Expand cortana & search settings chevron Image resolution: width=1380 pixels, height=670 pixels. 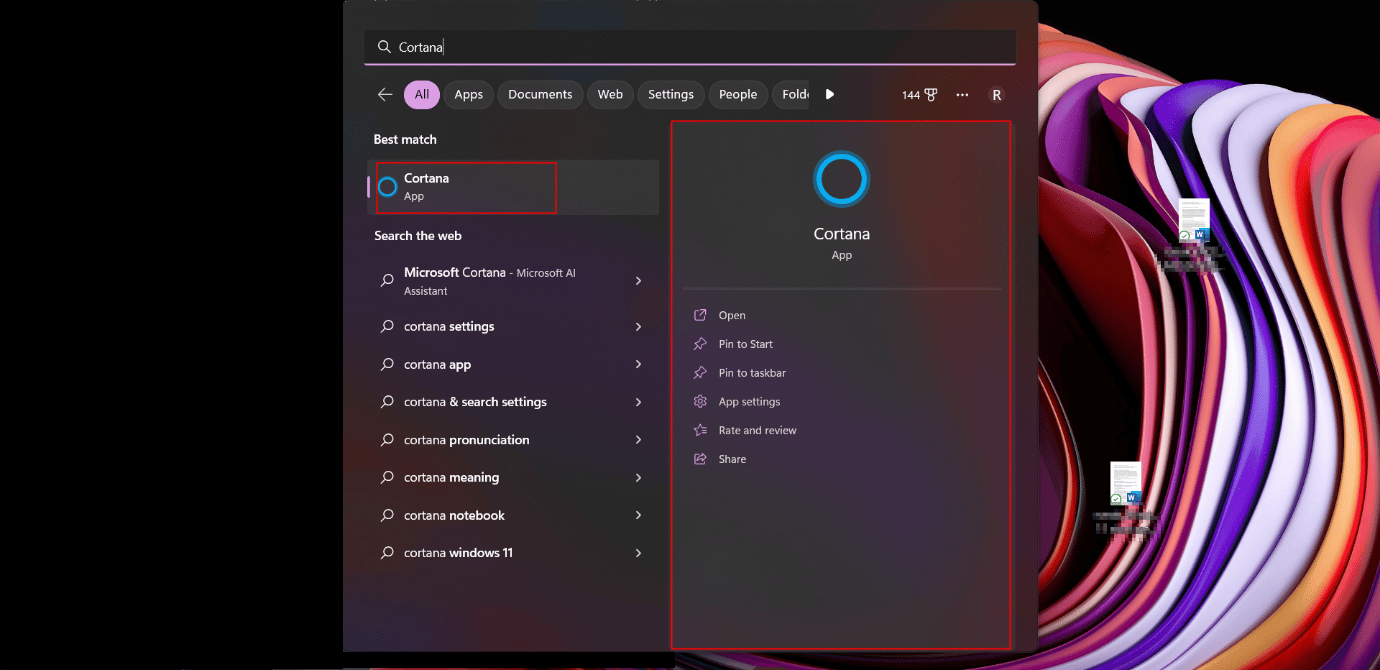(638, 402)
